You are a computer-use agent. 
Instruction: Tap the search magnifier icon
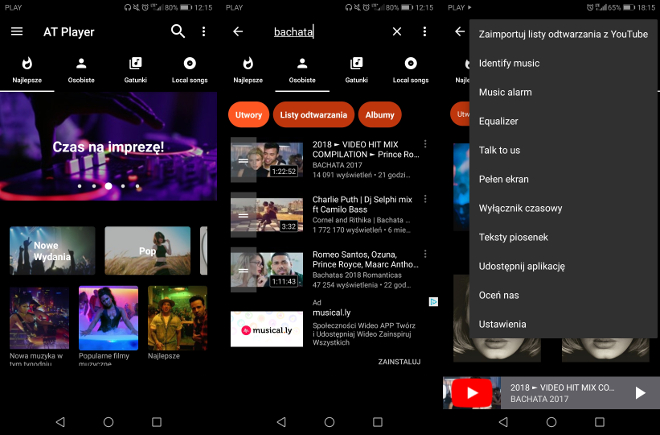178,32
